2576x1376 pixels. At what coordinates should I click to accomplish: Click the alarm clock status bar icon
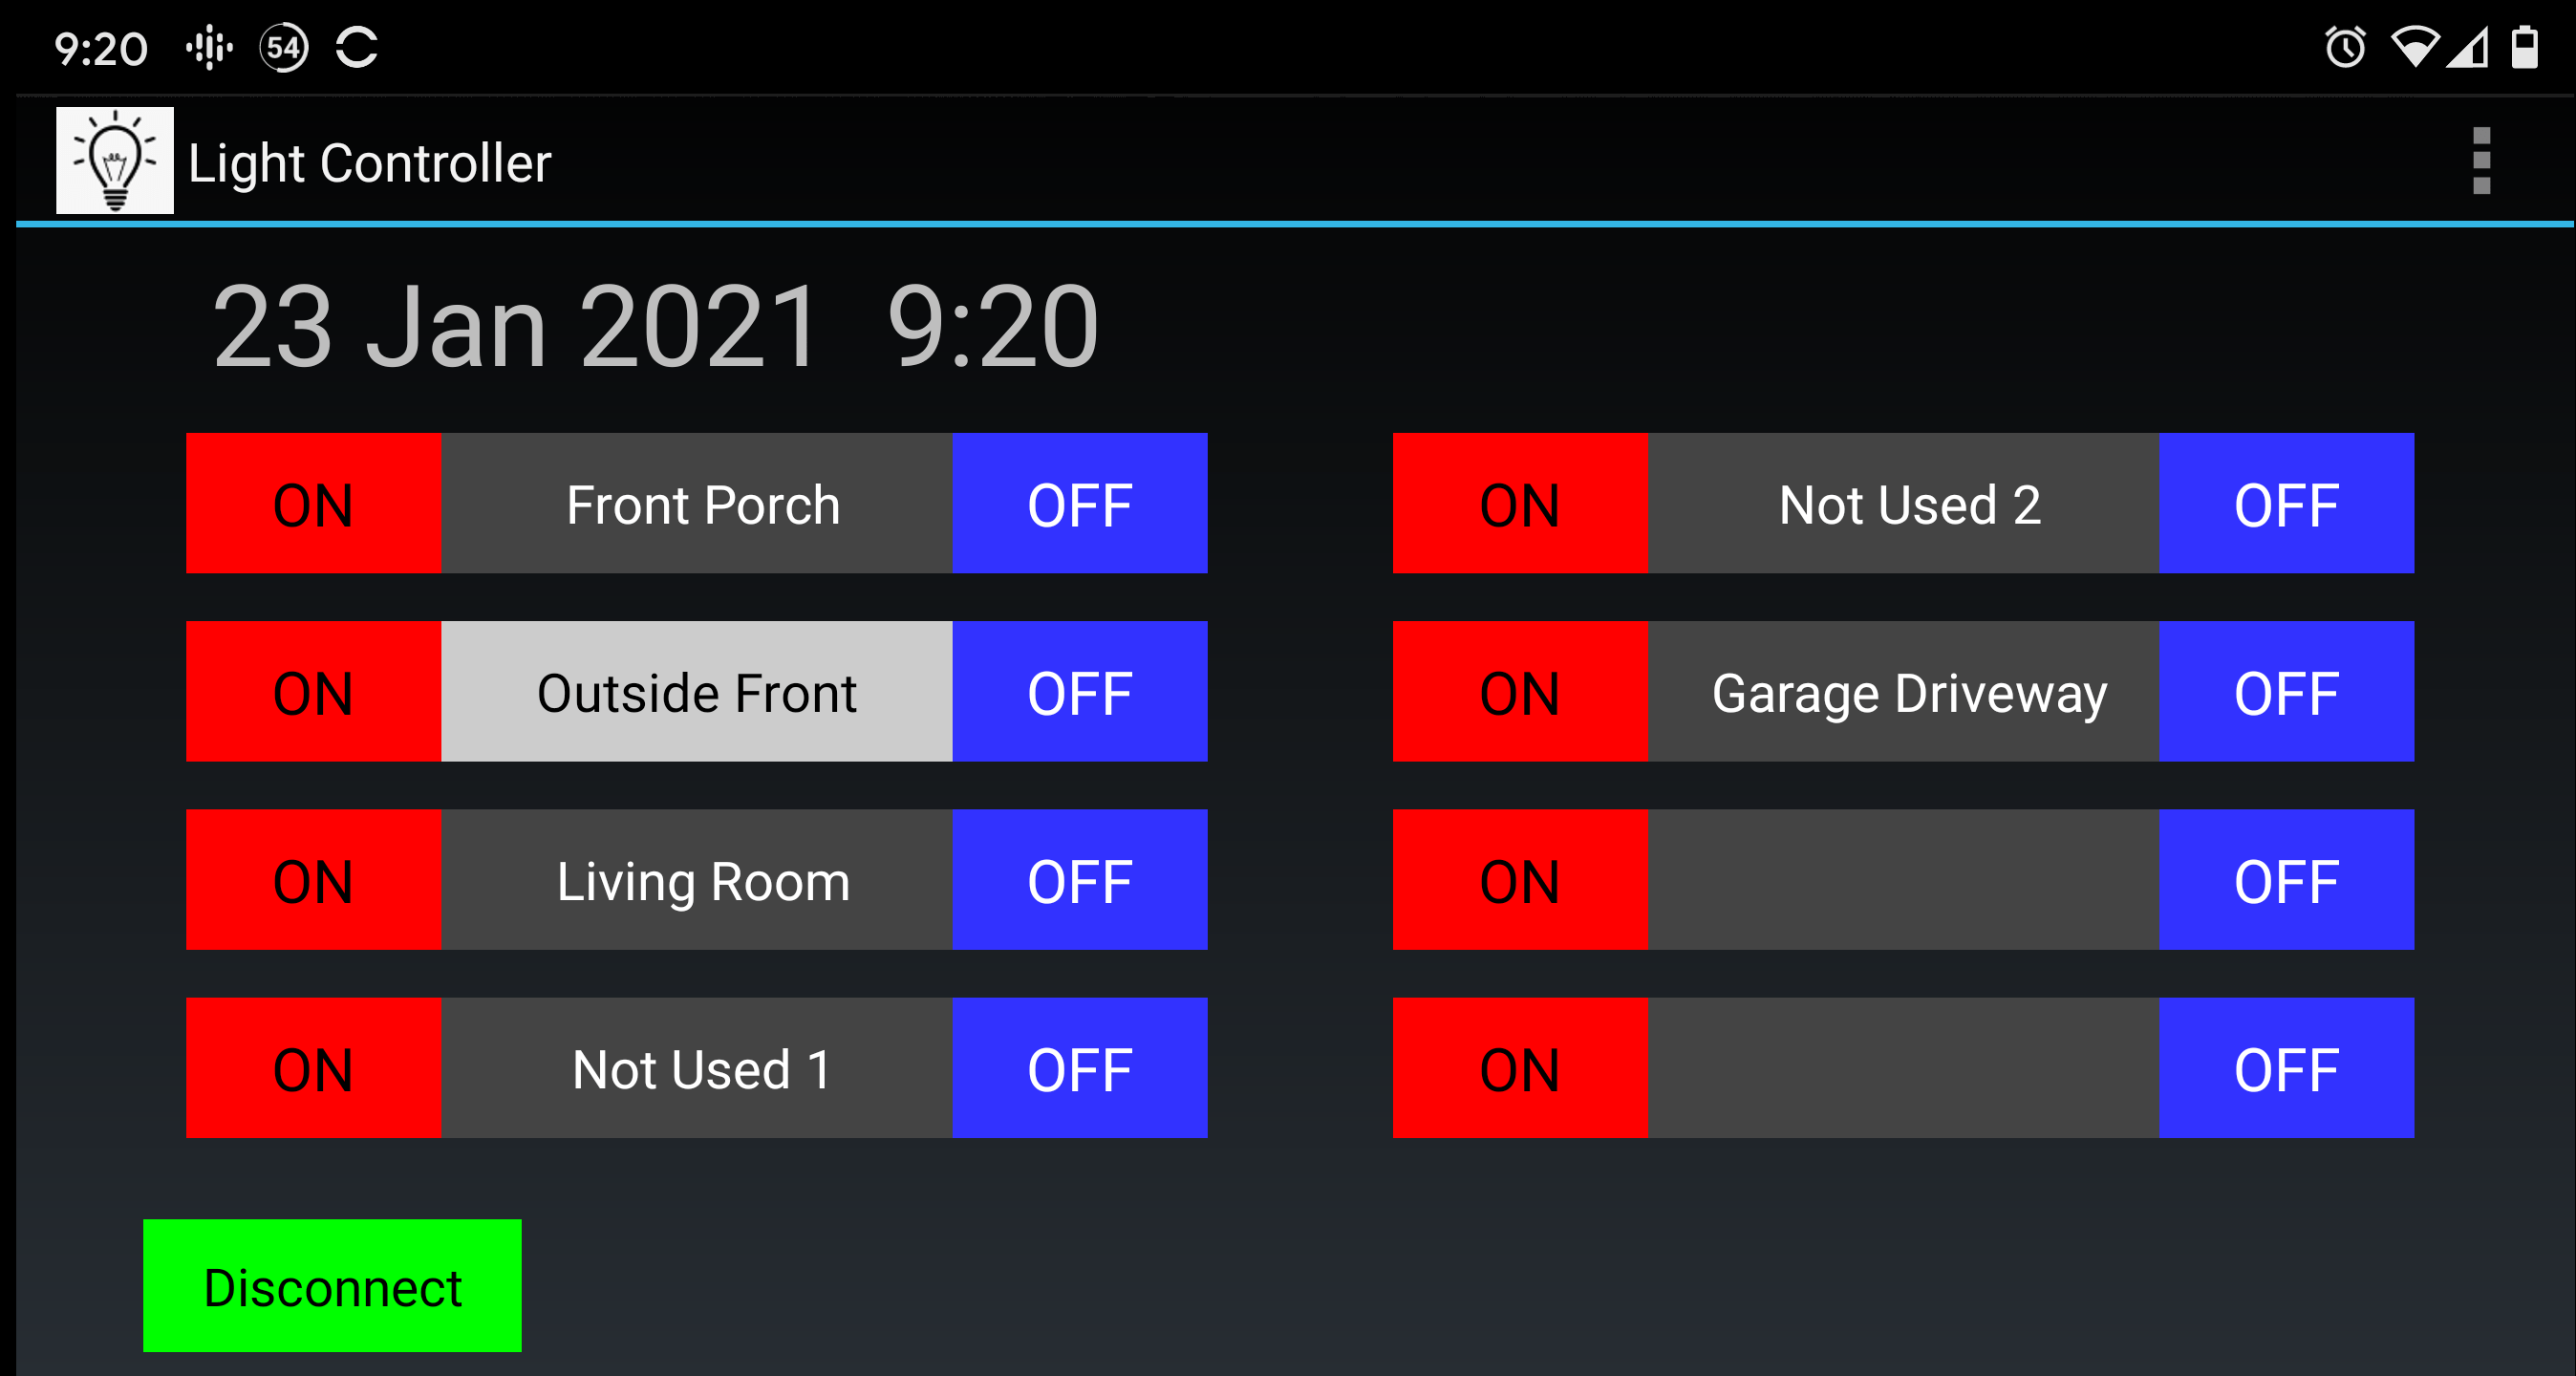pyautogui.click(x=2345, y=45)
